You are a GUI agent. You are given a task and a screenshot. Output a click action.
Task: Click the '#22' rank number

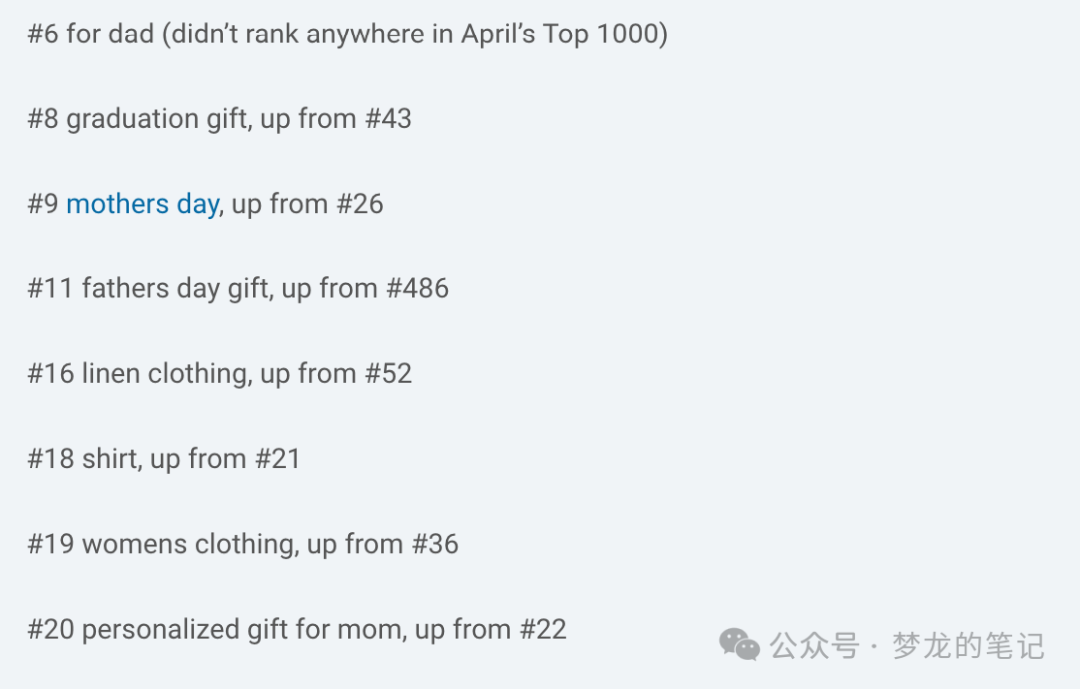pyautogui.click(x=543, y=629)
